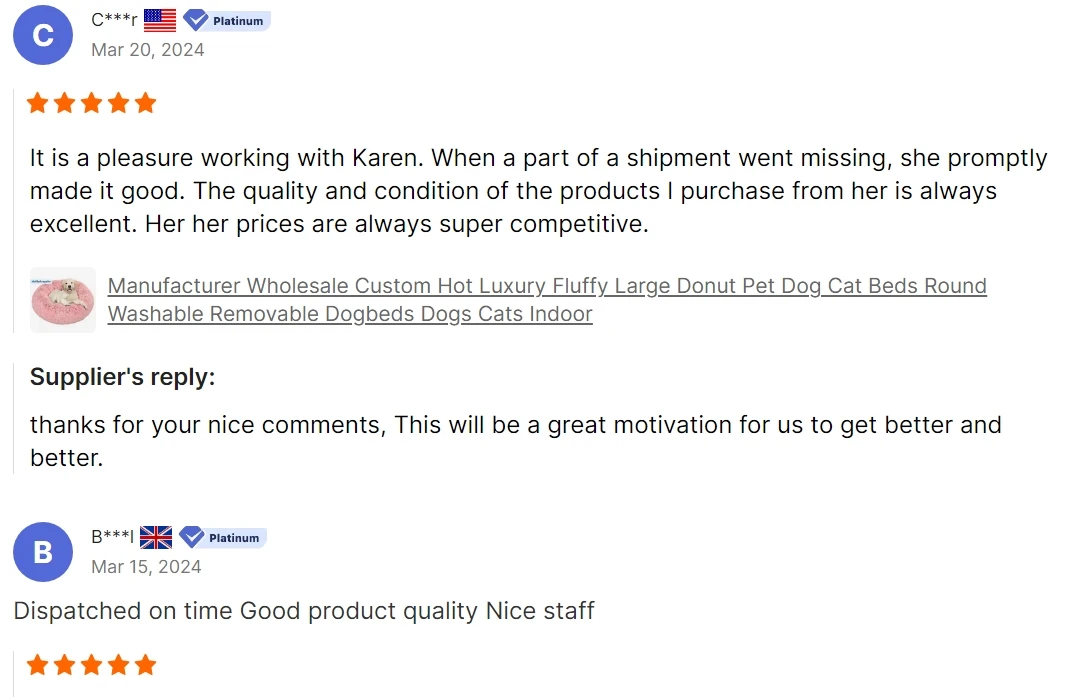The width and height of the screenshot is (1071, 697).
Task: Click the first star in C***r's rating
Action: tap(38, 103)
